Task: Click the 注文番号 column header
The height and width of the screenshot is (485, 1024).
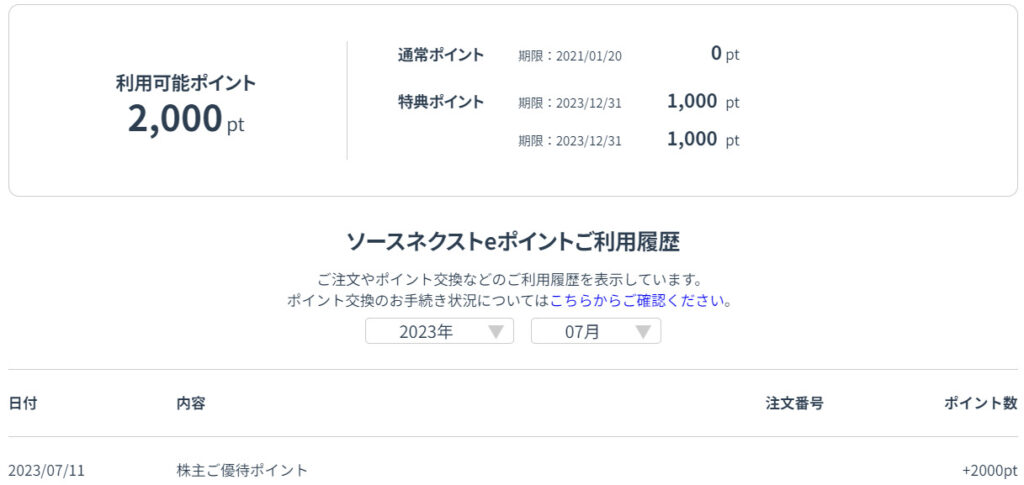Action: click(x=794, y=403)
